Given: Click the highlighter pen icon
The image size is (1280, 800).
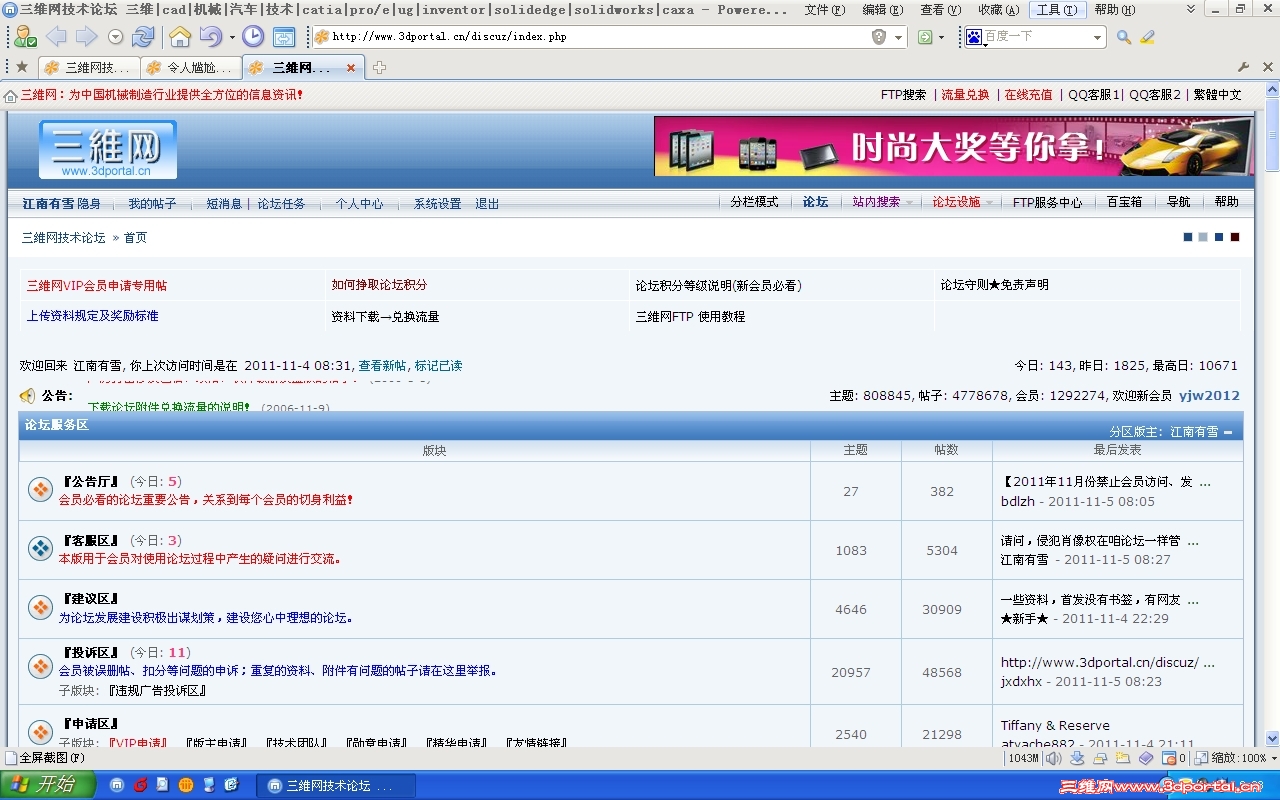Looking at the screenshot, I should click(1147, 37).
